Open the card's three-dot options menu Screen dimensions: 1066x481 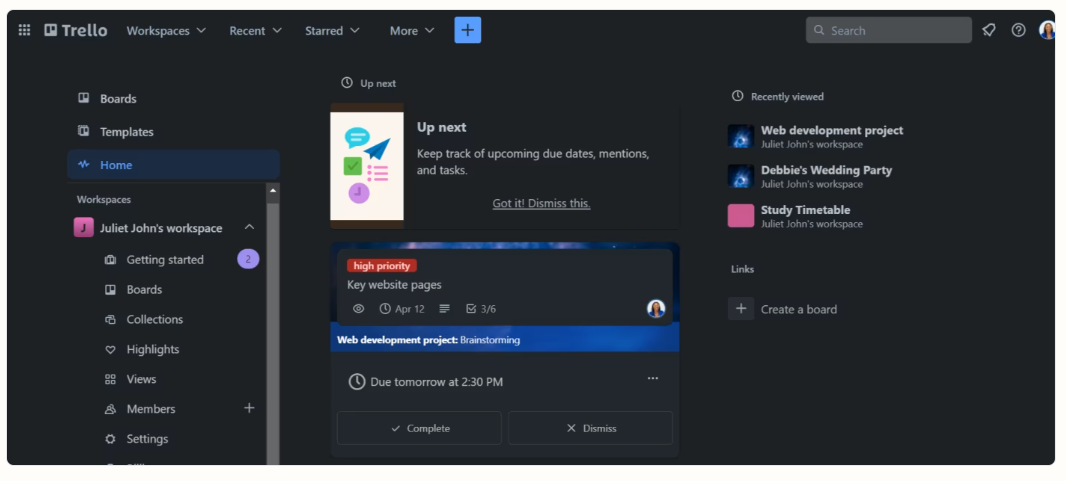[x=653, y=378]
